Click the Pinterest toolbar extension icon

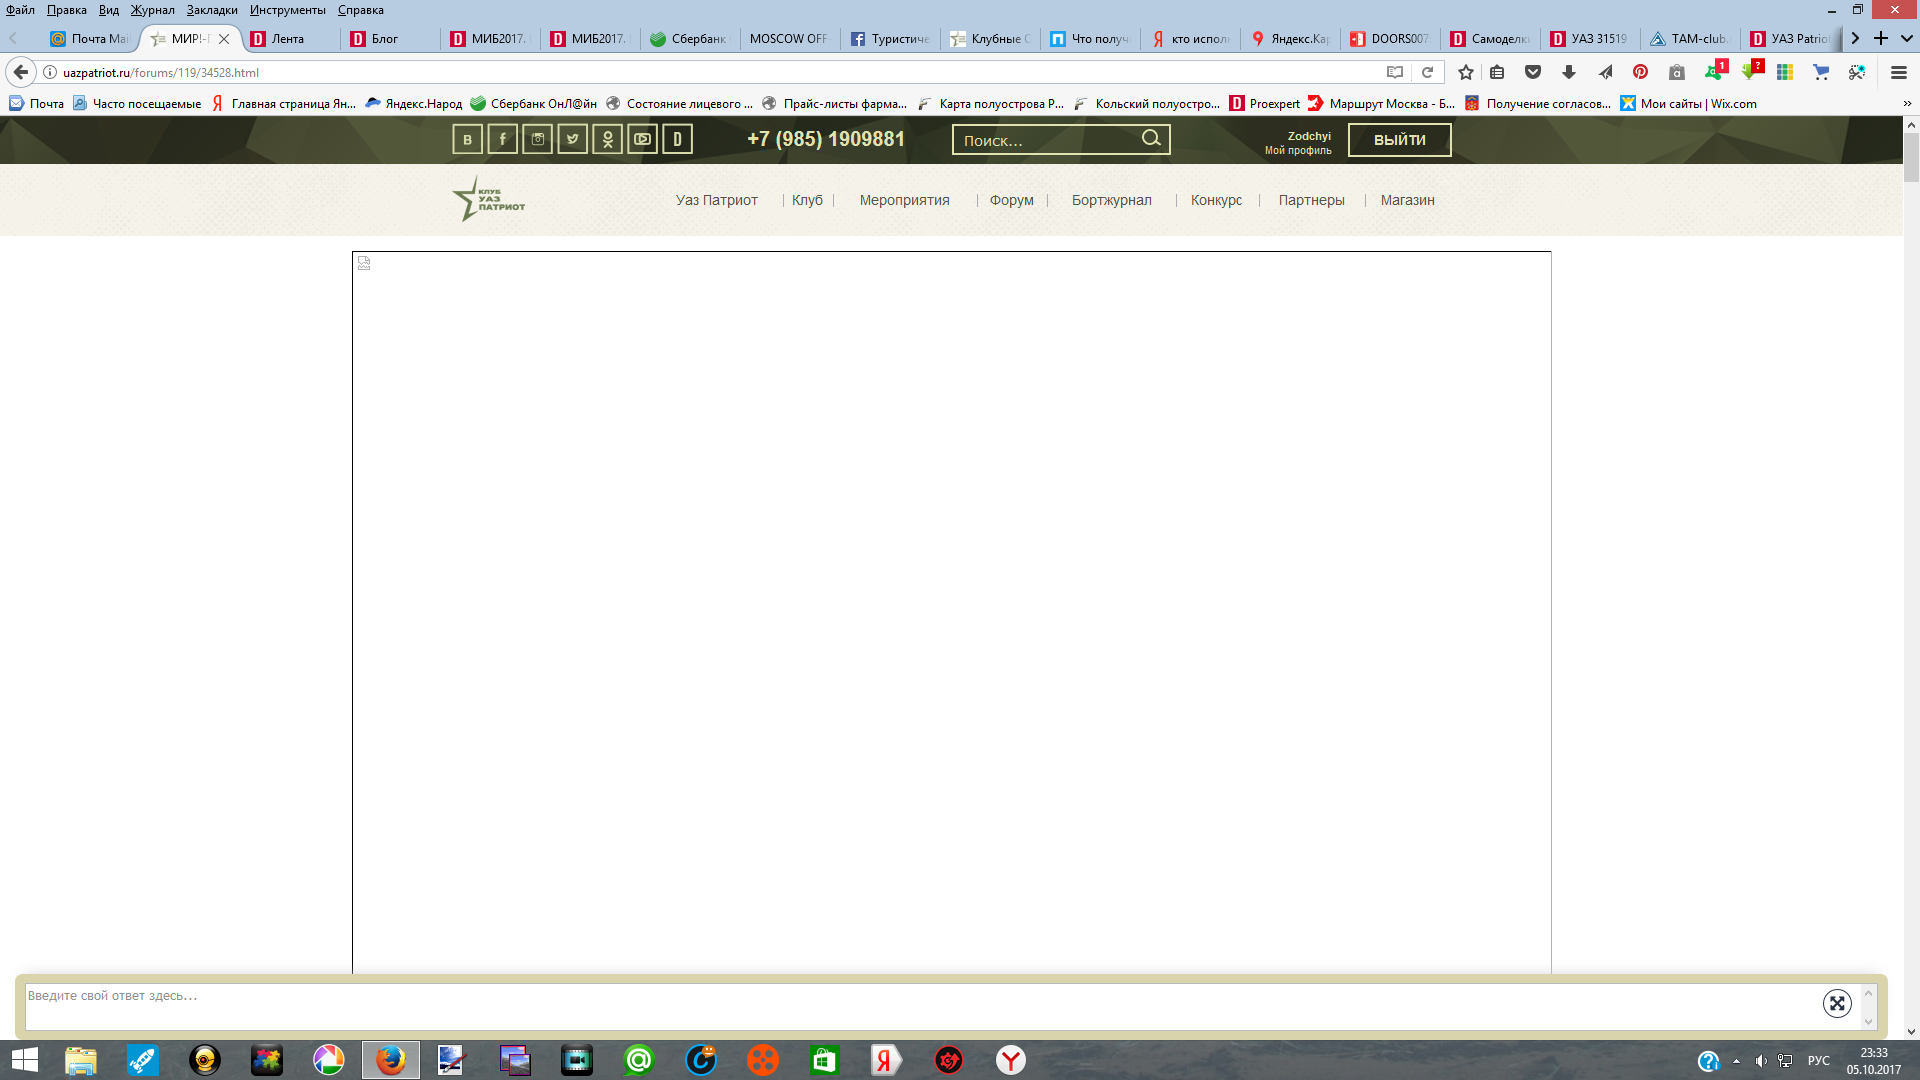click(x=1640, y=72)
